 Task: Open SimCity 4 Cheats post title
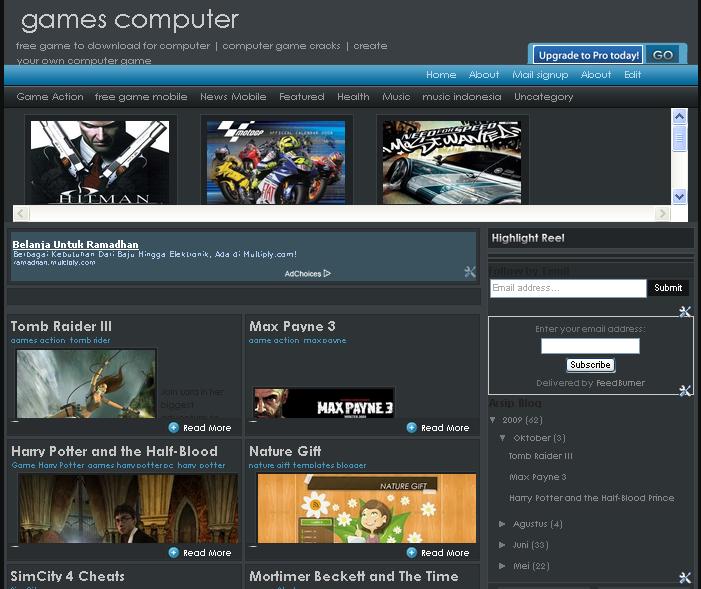tap(68, 576)
